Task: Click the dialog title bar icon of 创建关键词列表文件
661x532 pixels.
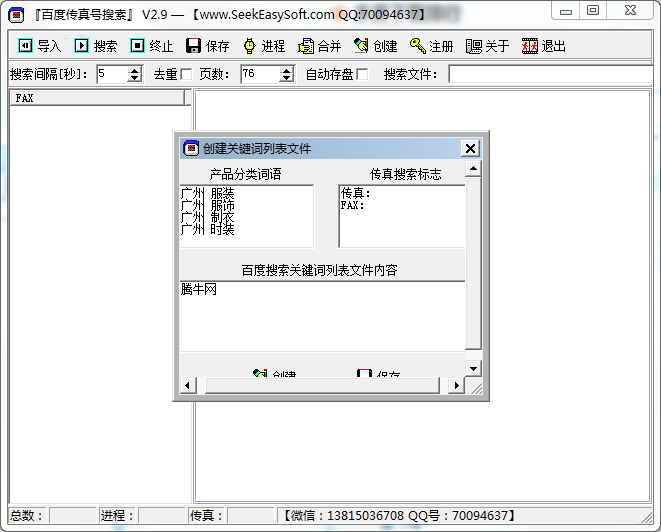Action: click(x=191, y=148)
